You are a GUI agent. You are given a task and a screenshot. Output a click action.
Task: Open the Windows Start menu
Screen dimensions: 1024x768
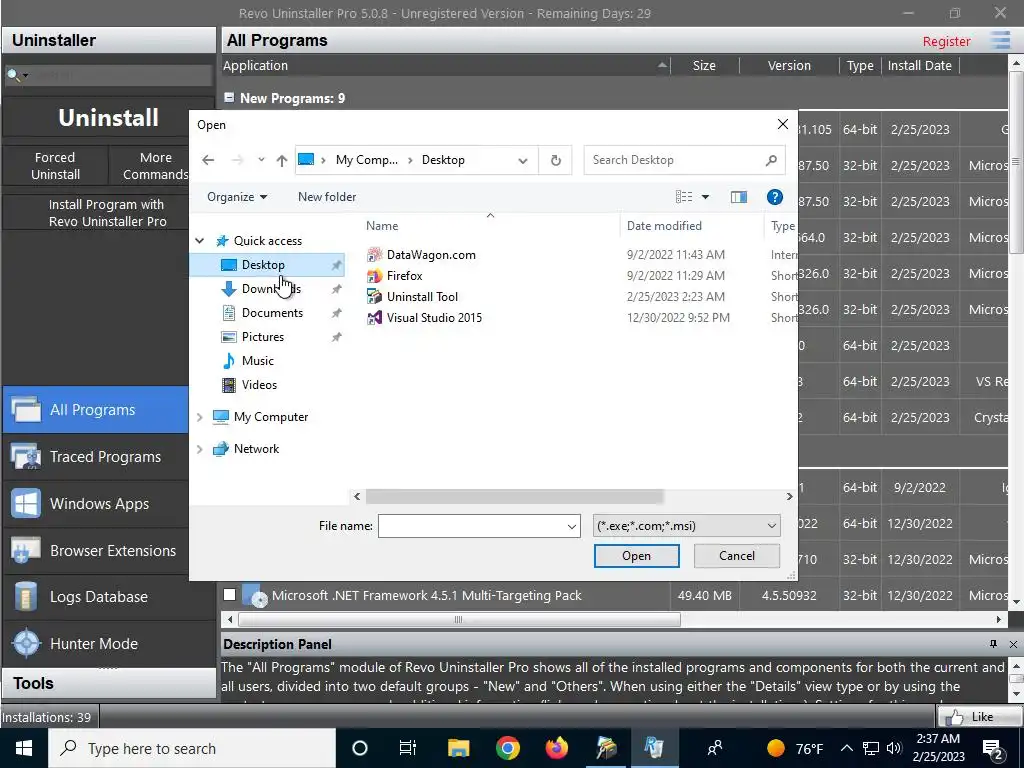point(24,748)
